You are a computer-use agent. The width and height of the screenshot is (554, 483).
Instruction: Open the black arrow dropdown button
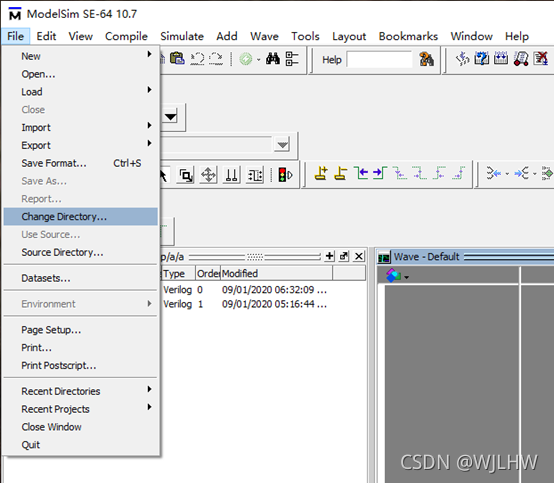[x=171, y=117]
